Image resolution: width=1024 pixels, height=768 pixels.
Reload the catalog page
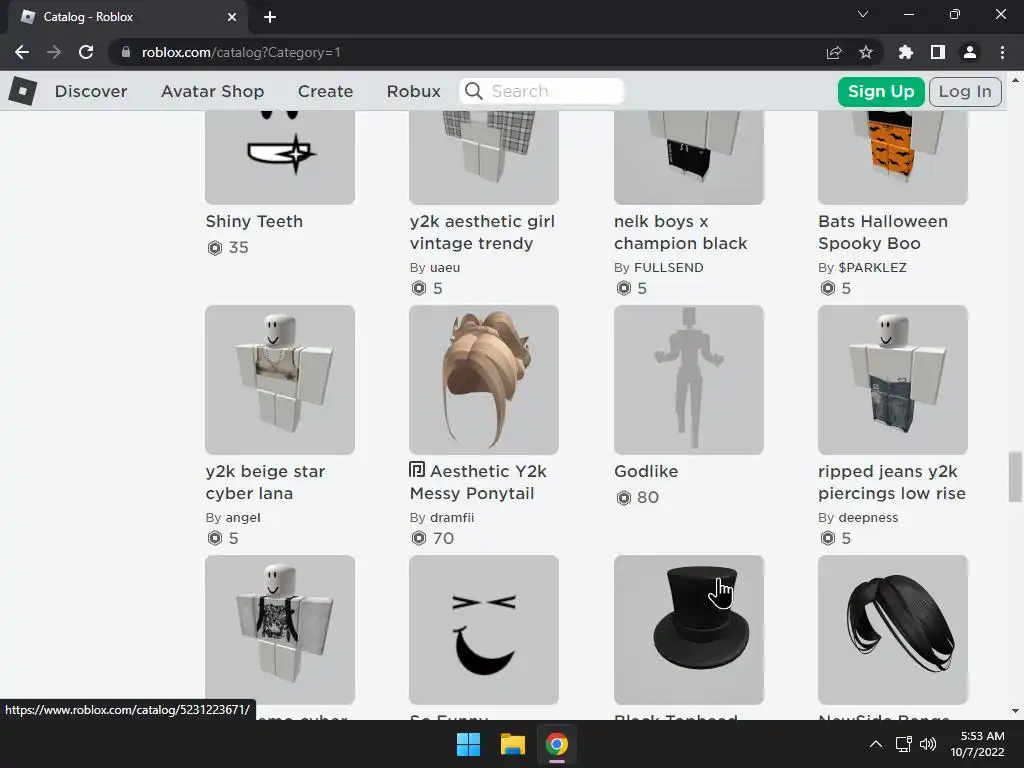coord(86,52)
